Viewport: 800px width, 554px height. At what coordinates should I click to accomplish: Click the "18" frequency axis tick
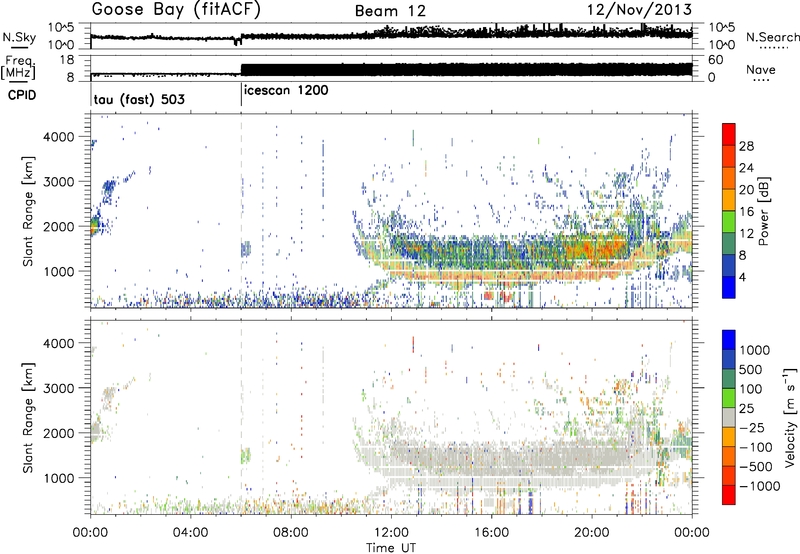[x=67, y=60]
